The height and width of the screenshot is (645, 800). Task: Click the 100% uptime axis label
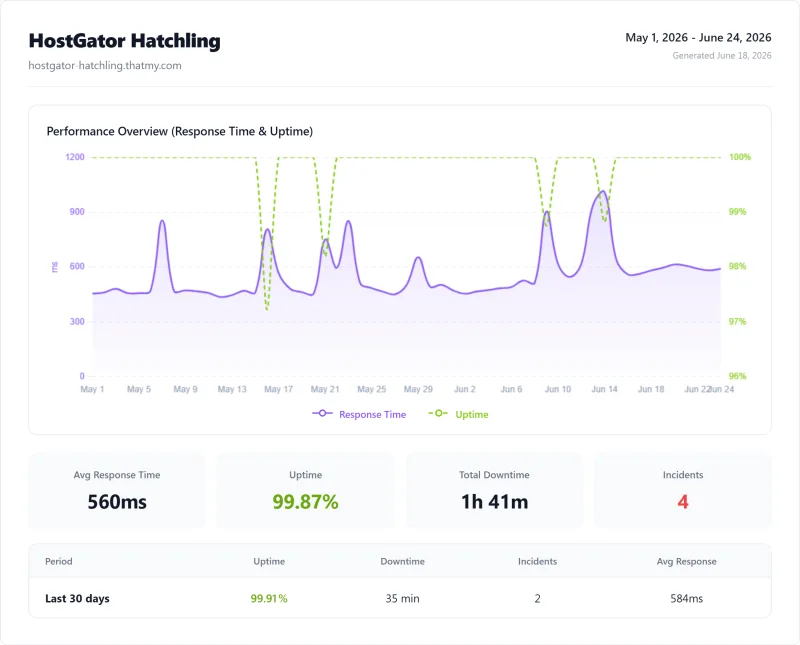pyautogui.click(x=740, y=157)
